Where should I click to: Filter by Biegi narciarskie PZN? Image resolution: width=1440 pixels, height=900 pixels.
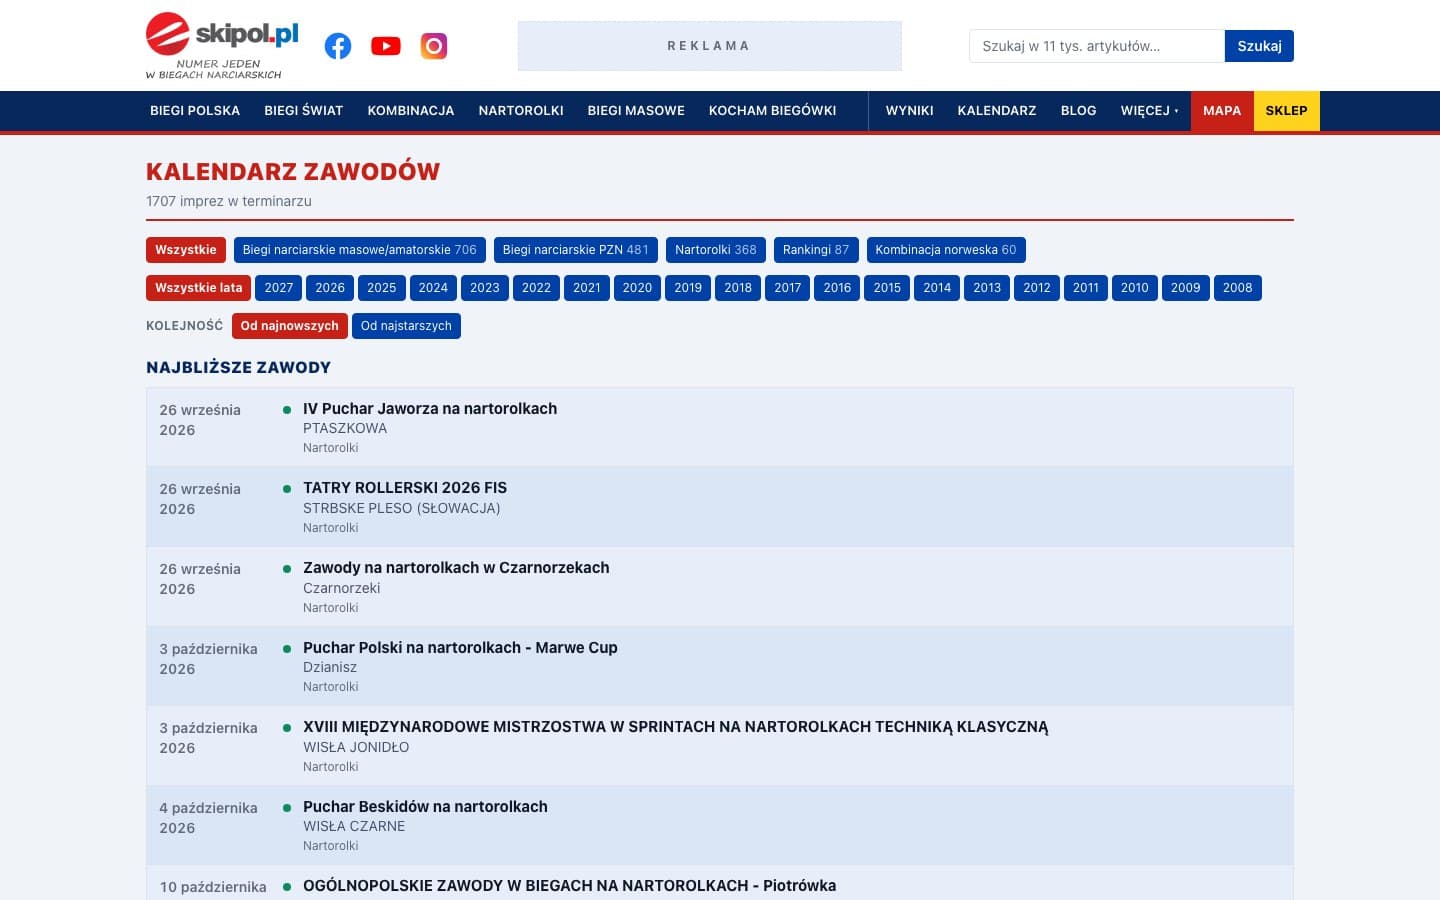[576, 250]
